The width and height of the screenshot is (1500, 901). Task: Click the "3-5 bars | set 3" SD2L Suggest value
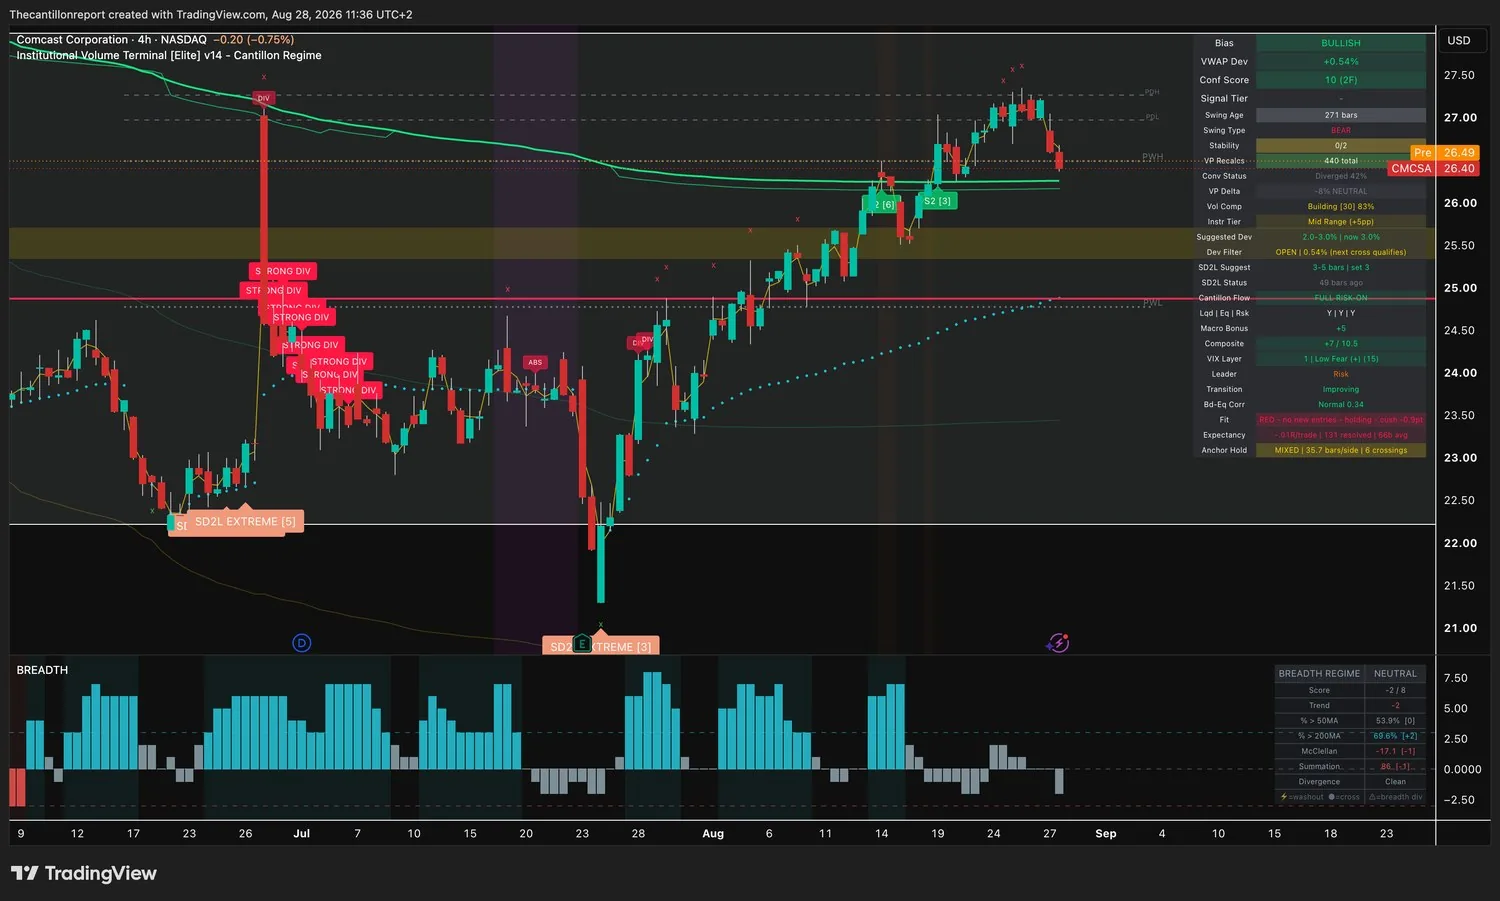pyautogui.click(x=1341, y=267)
